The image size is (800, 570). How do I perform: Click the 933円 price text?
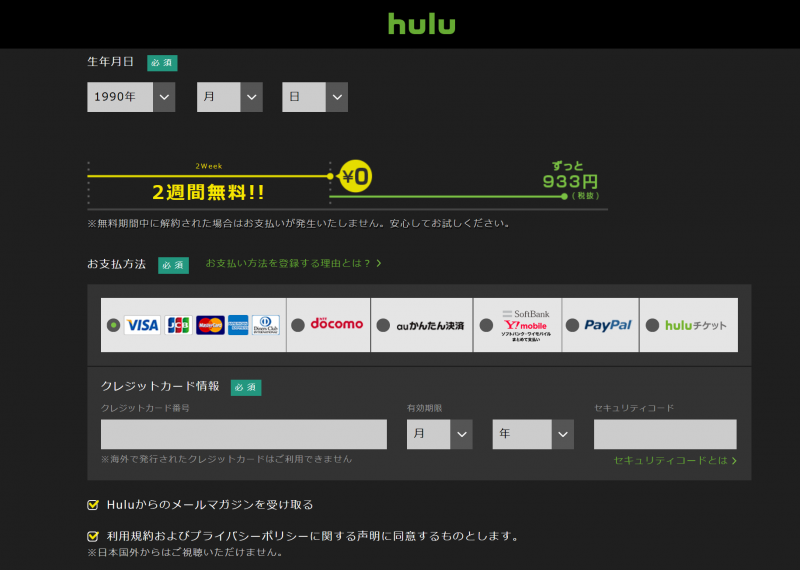570,181
